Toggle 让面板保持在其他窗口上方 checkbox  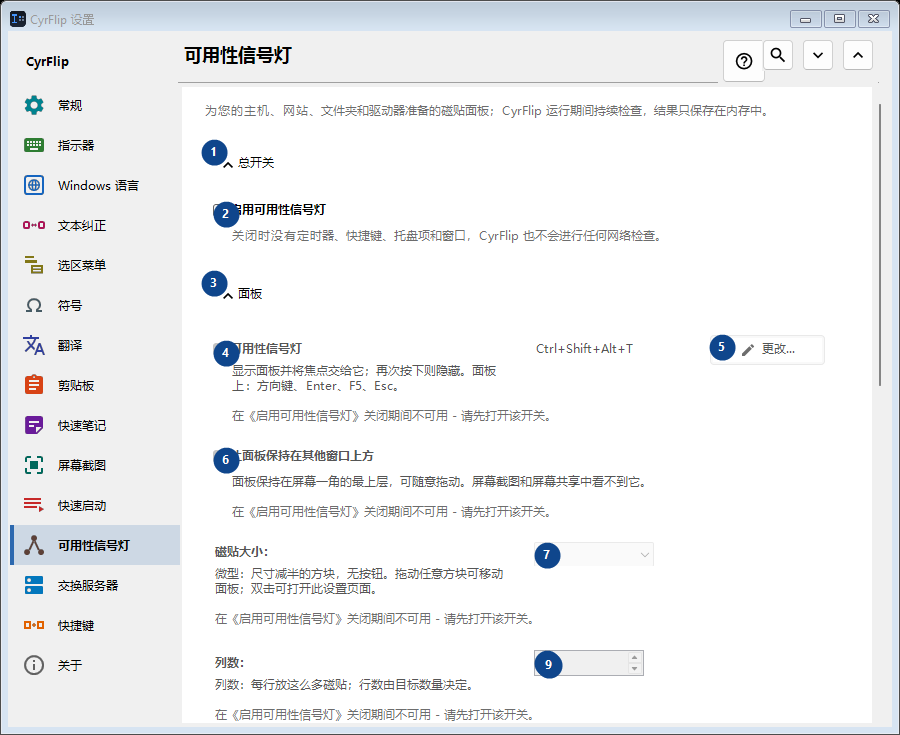pyautogui.click(x=220, y=456)
